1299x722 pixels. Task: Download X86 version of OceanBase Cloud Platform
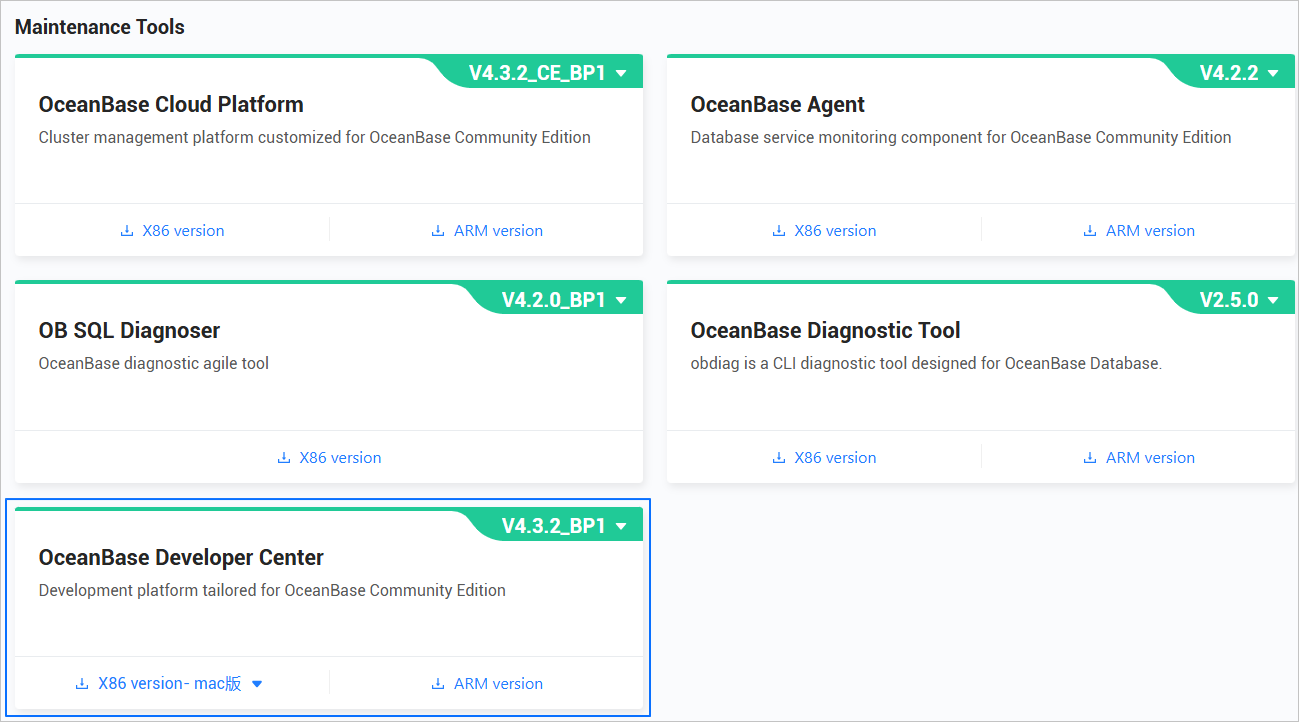[x=183, y=231]
